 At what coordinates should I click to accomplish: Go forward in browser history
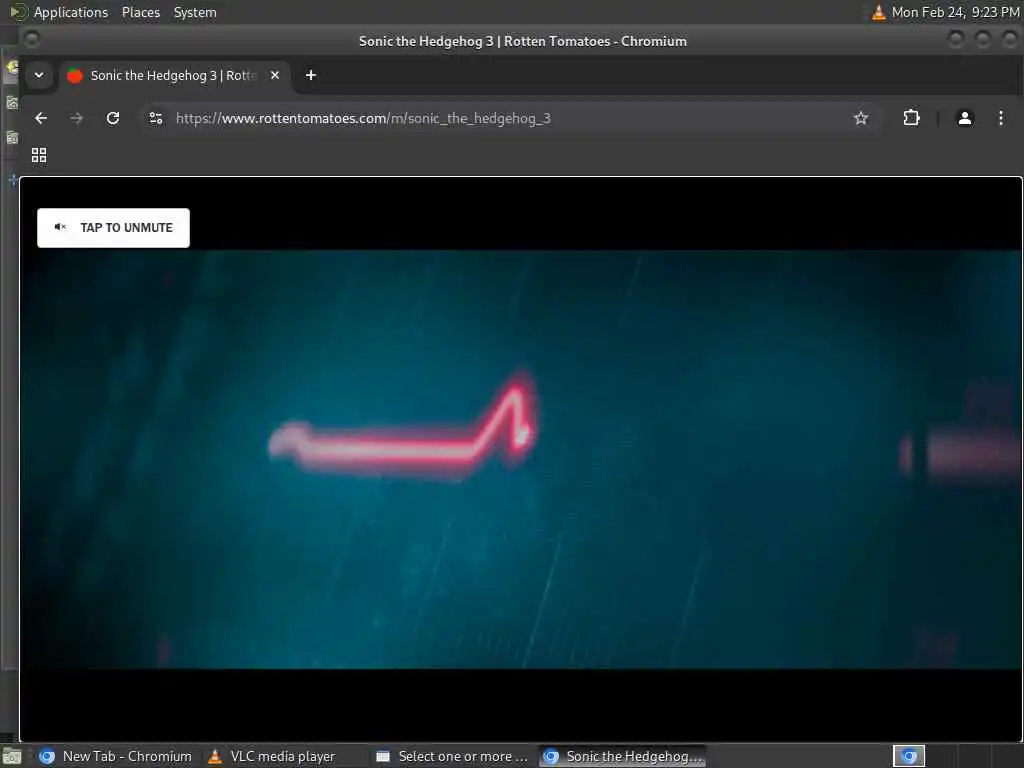point(76,118)
